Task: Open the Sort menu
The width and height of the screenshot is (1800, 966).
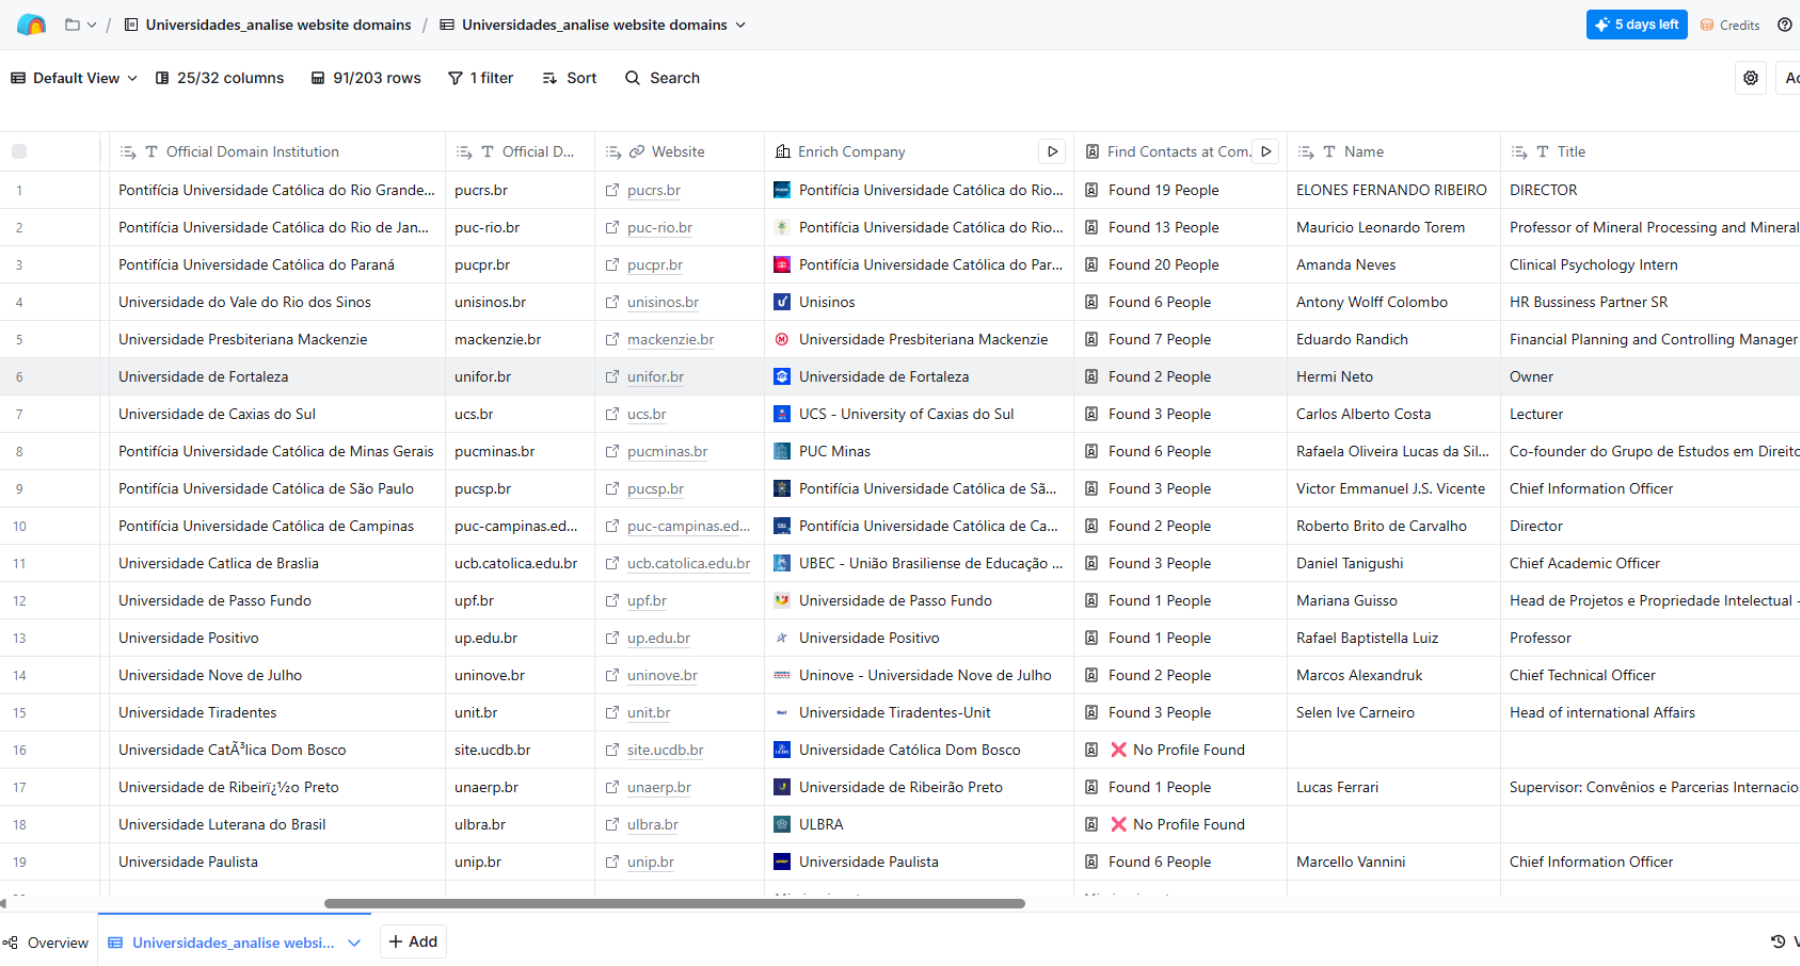Action: [569, 78]
